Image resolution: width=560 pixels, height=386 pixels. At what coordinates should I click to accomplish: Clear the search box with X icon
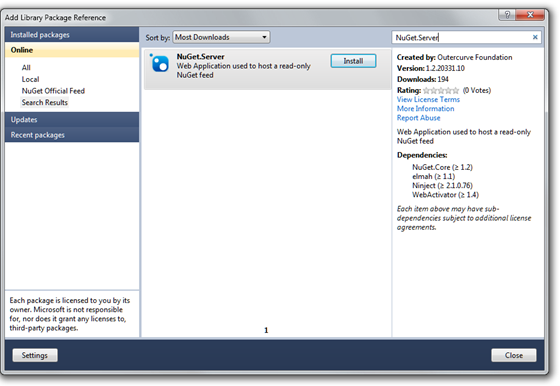(535, 37)
